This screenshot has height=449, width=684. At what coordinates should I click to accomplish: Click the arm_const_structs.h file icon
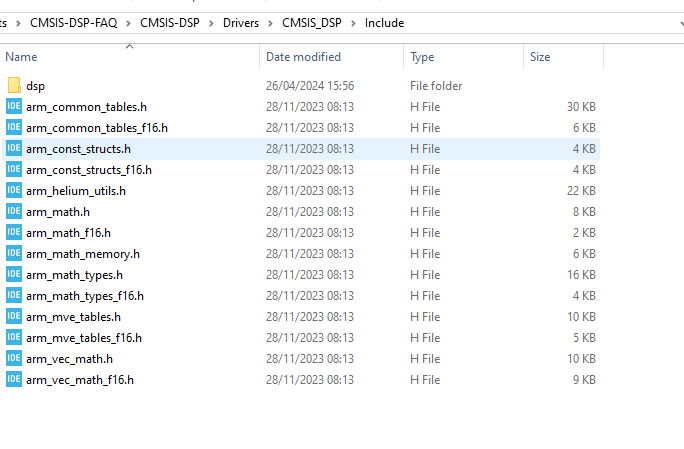(x=14, y=148)
